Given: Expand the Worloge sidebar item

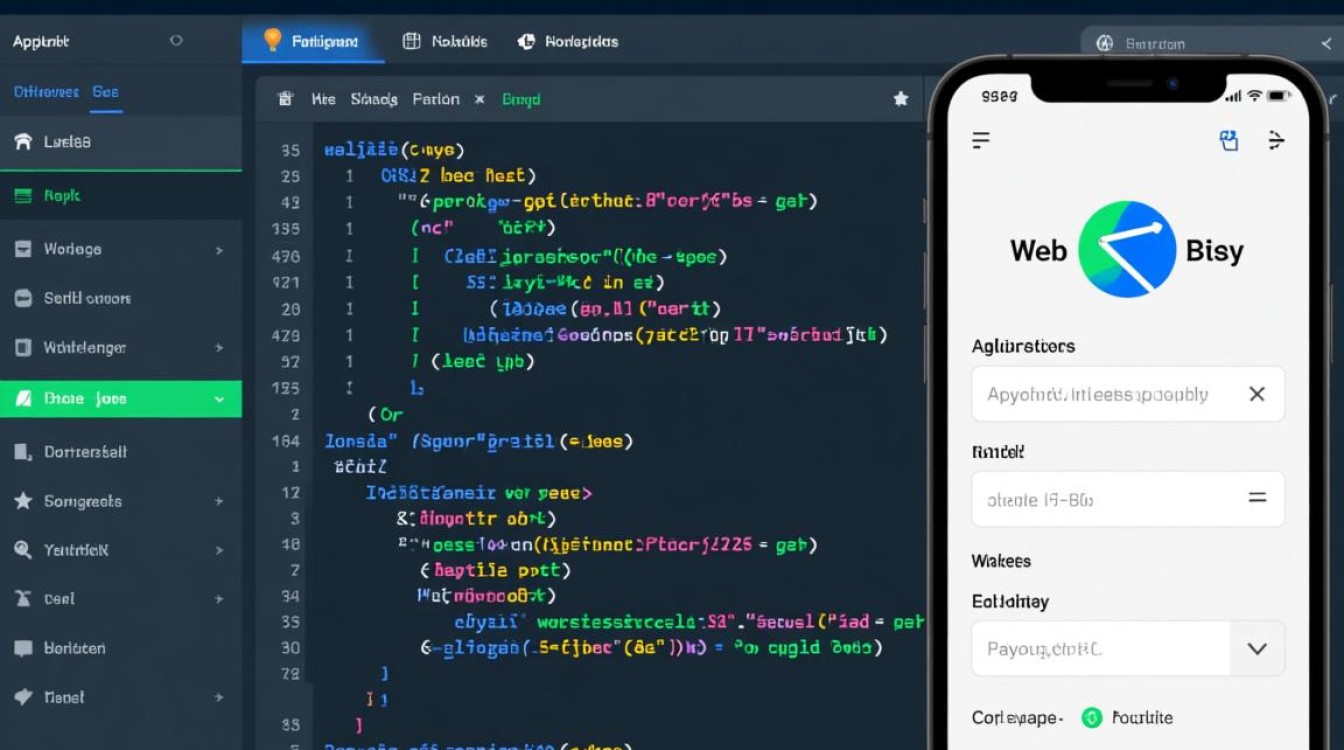Looking at the screenshot, I should pyautogui.click(x=219, y=249).
